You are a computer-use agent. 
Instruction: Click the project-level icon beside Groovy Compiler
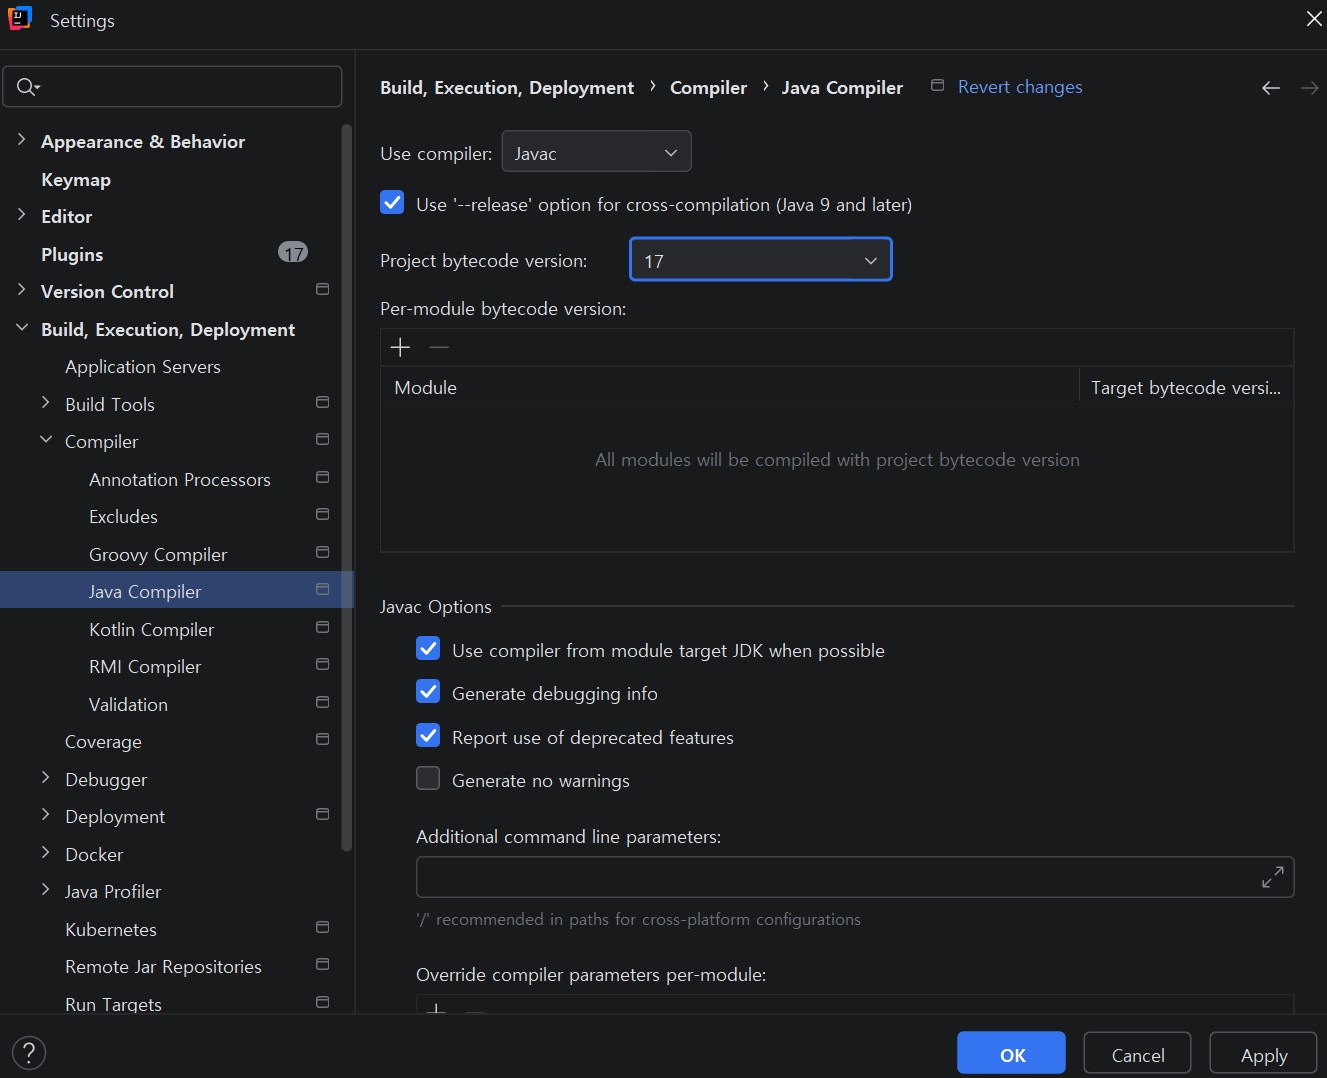point(322,553)
